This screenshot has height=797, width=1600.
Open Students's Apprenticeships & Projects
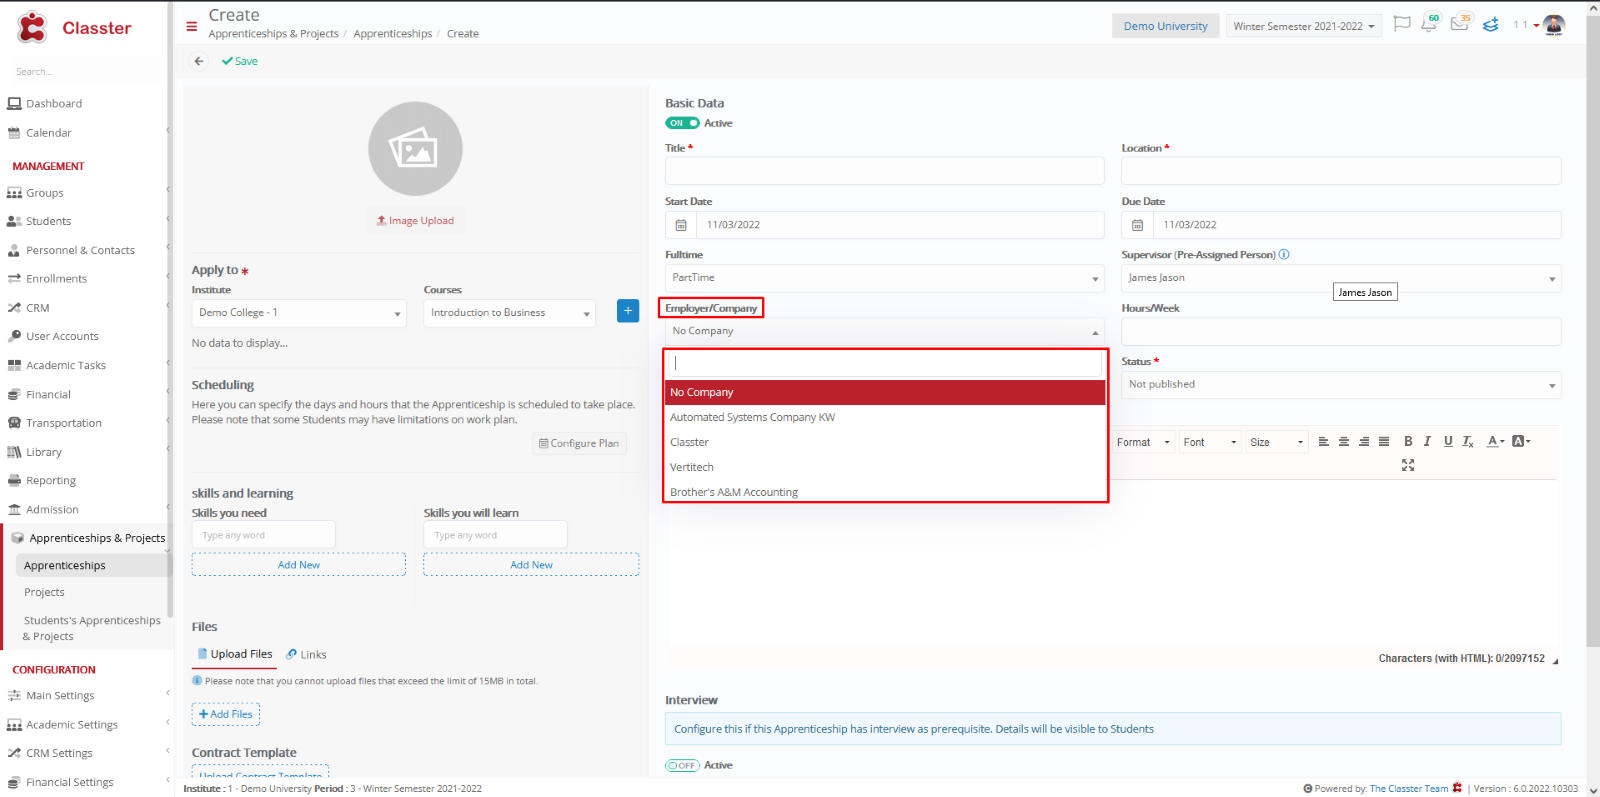[92, 628]
